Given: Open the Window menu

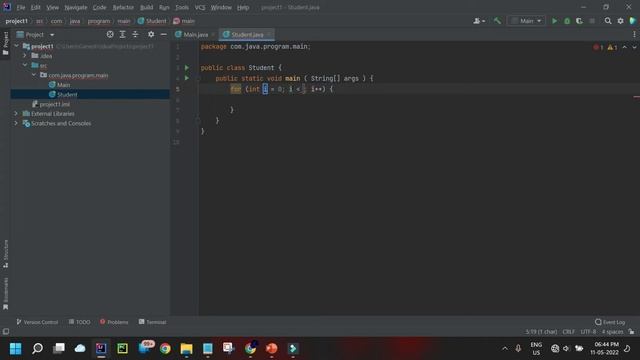Looking at the screenshot, I should point(221,7).
